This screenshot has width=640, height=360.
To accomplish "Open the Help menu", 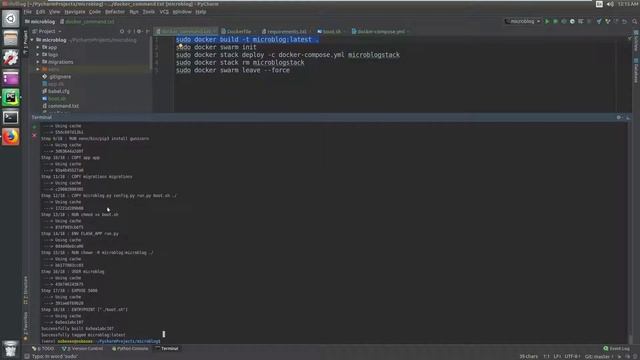I will click(x=201, y=12).
